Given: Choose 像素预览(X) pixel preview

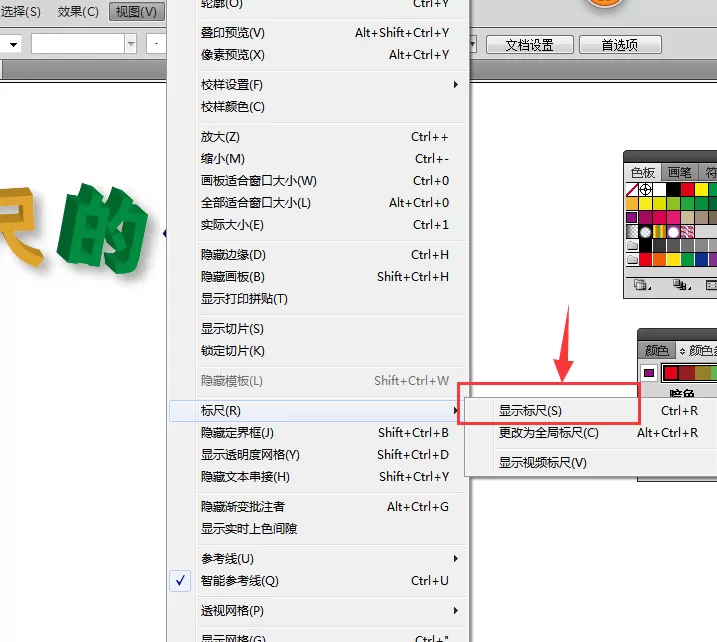Looking at the screenshot, I should click(319, 55).
